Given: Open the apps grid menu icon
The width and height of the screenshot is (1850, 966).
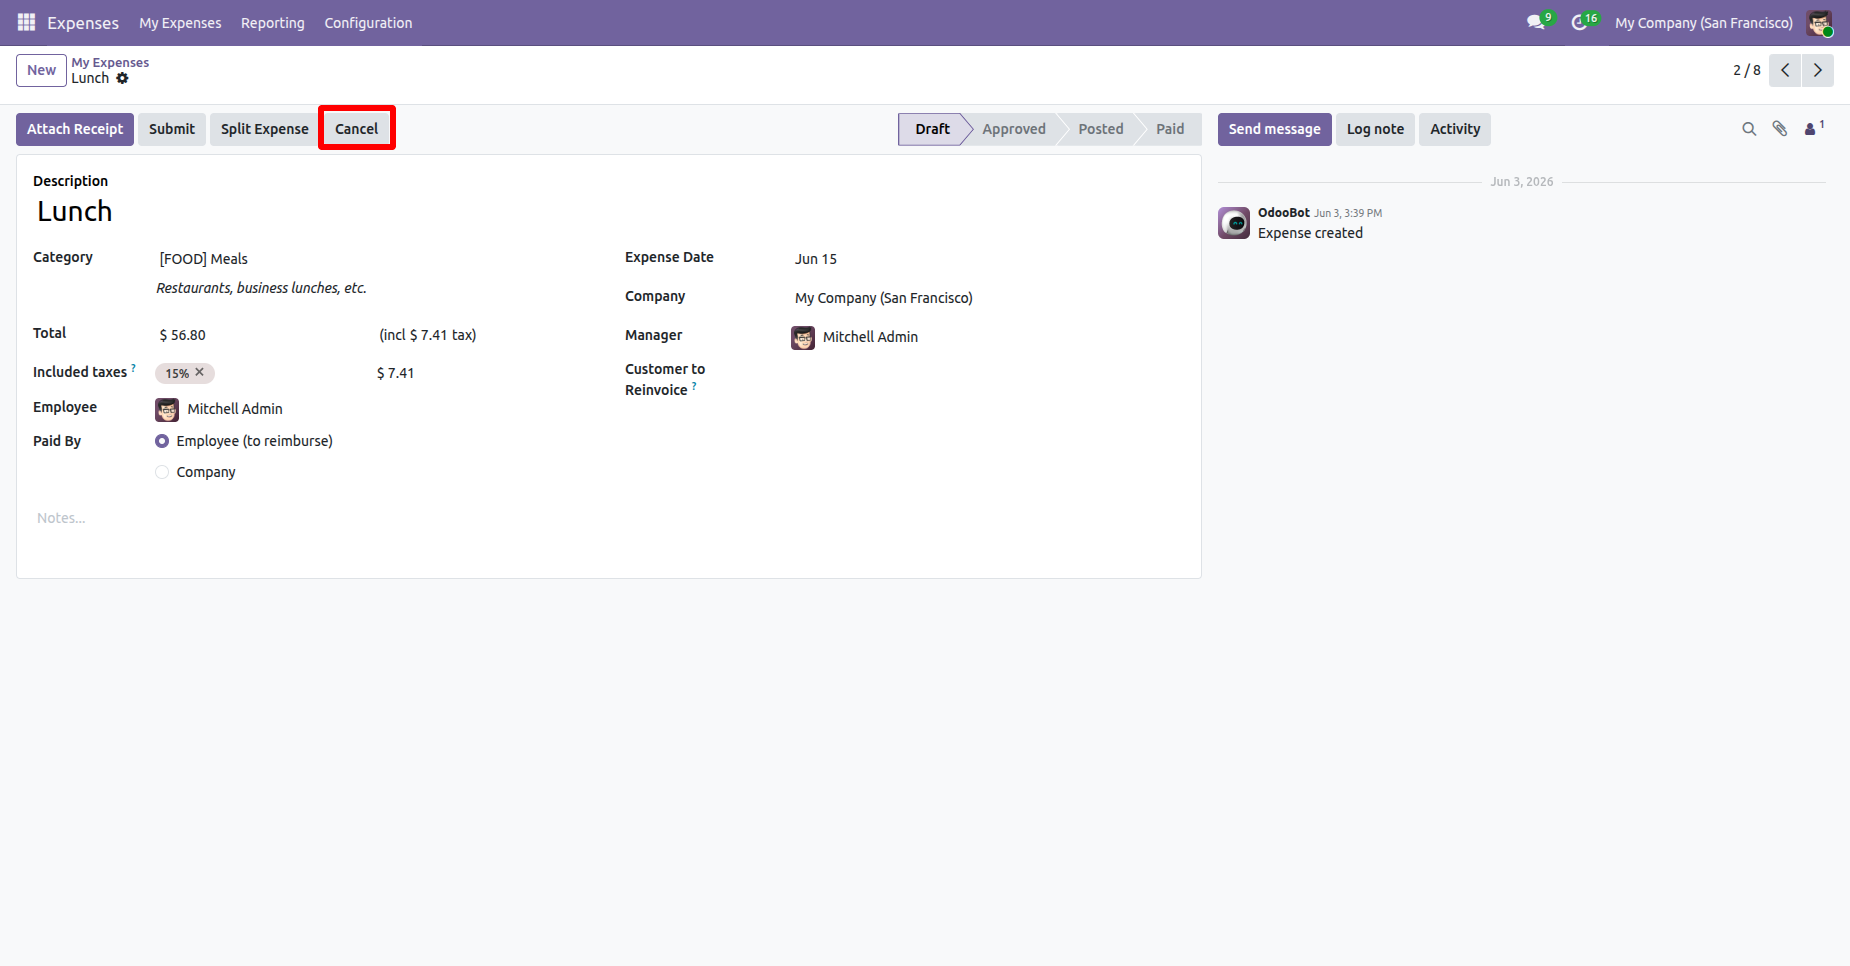Looking at the screenshot, I should coord(27,22).
